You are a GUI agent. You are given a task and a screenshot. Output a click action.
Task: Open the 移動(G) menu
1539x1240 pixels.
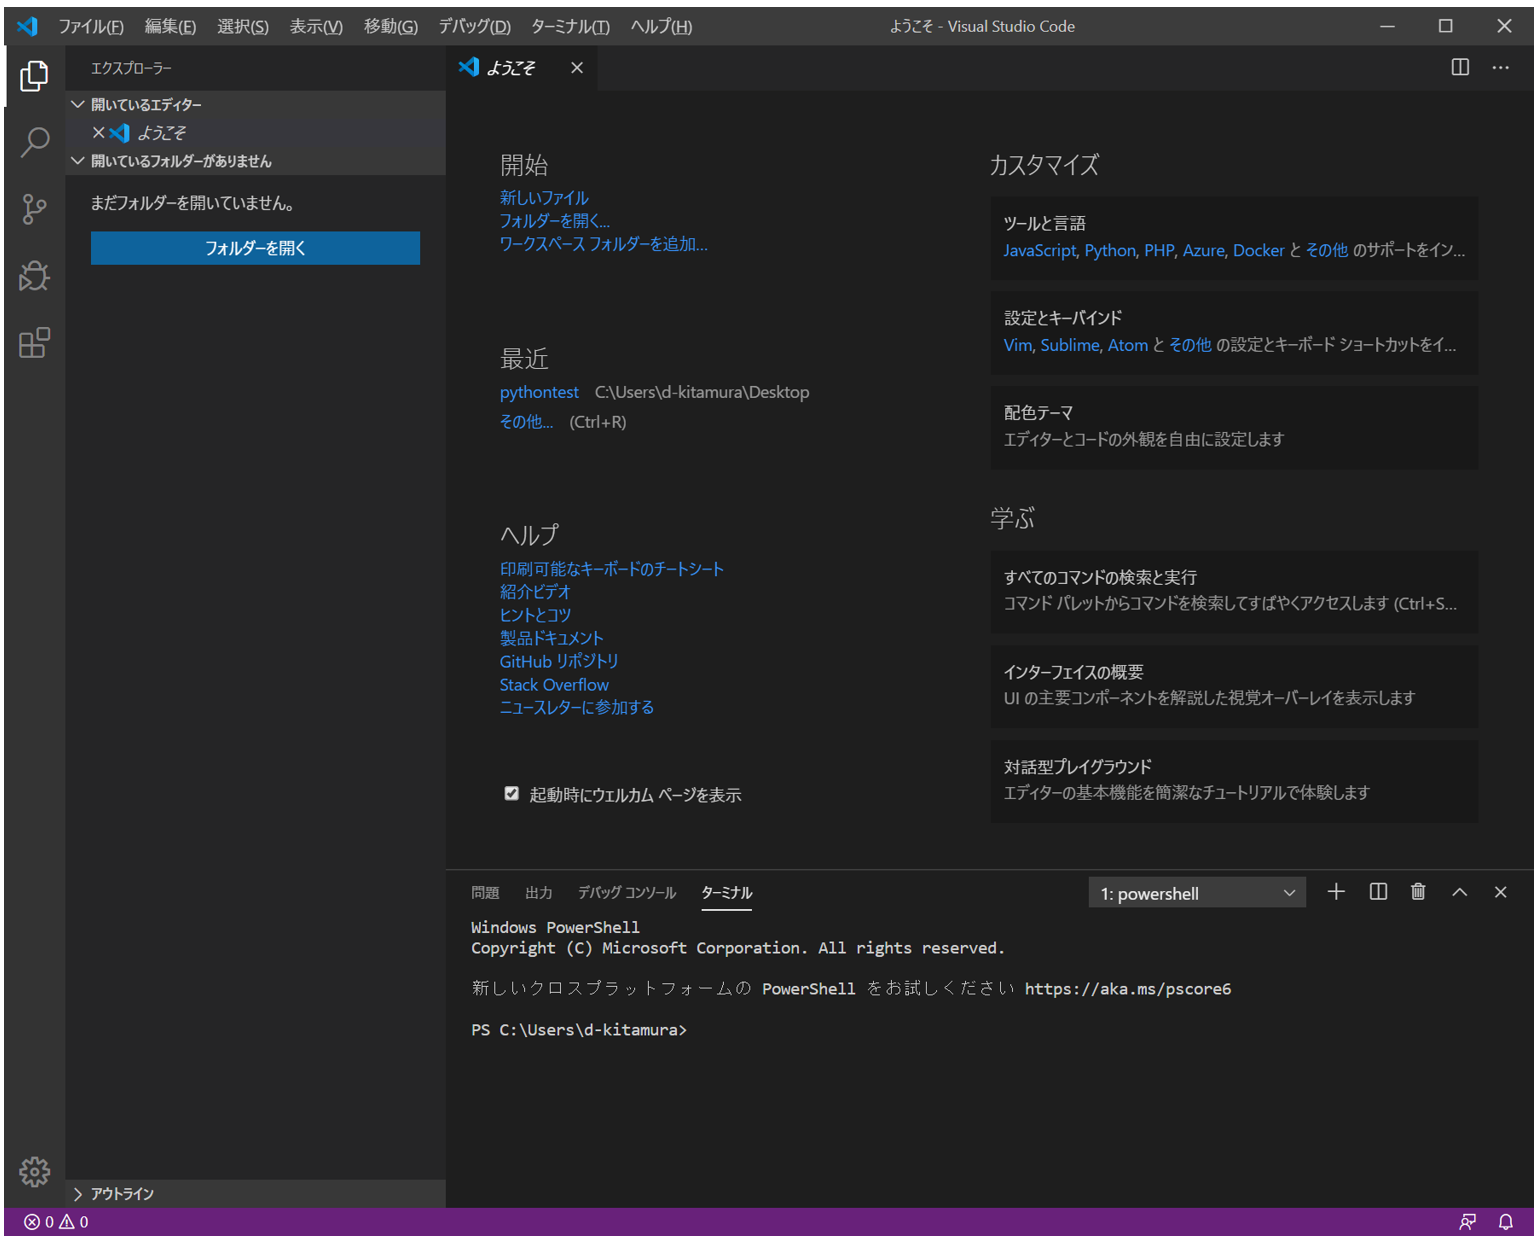click(x=391, y=26)
